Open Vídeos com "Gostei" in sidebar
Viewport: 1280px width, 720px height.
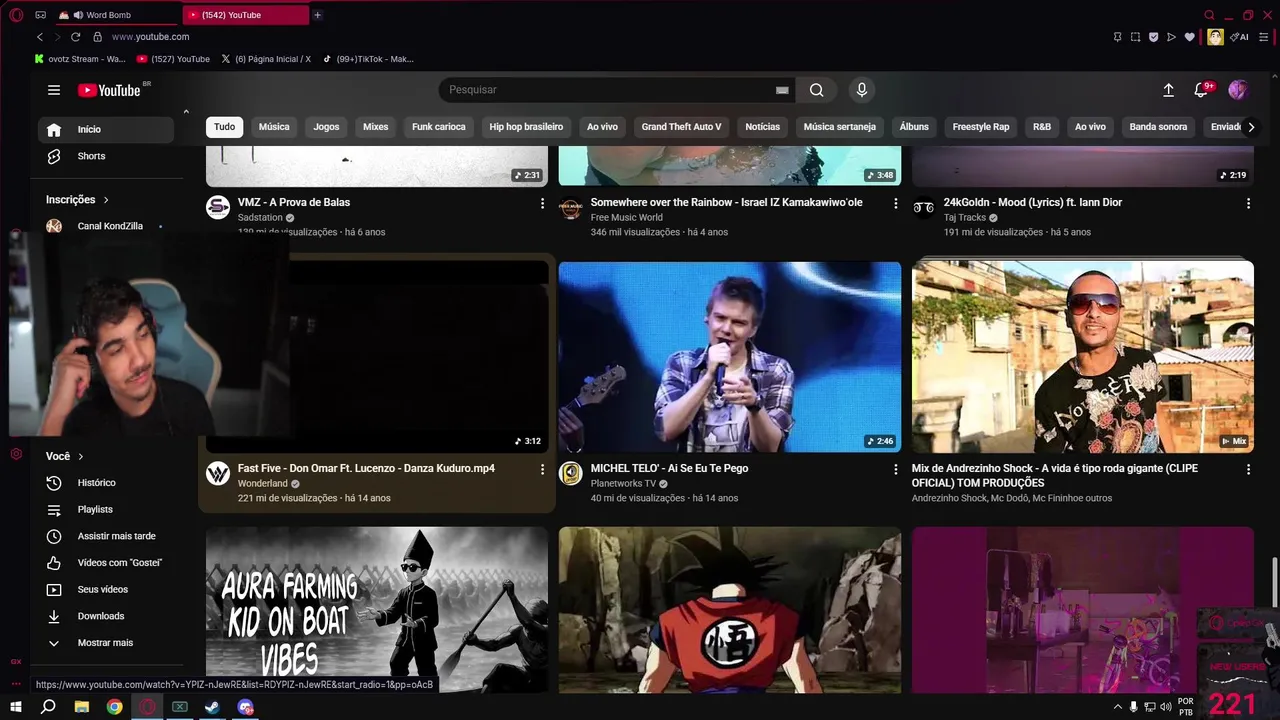point(105,563)
